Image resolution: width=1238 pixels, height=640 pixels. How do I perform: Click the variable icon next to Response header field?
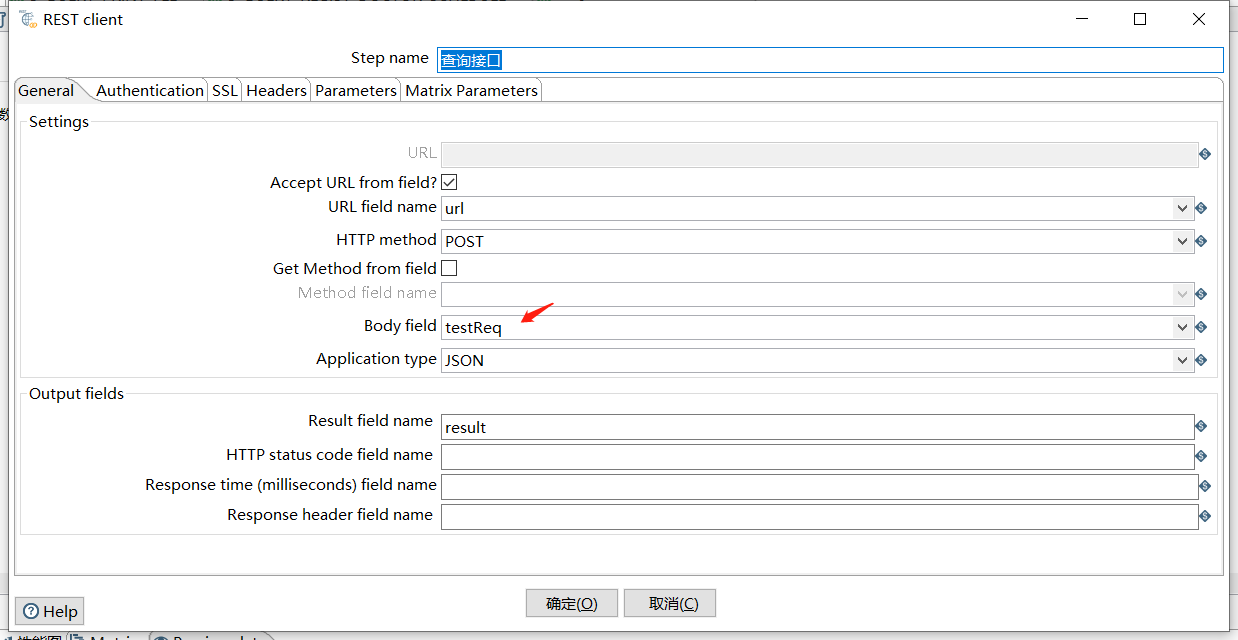coord(1205,516)
